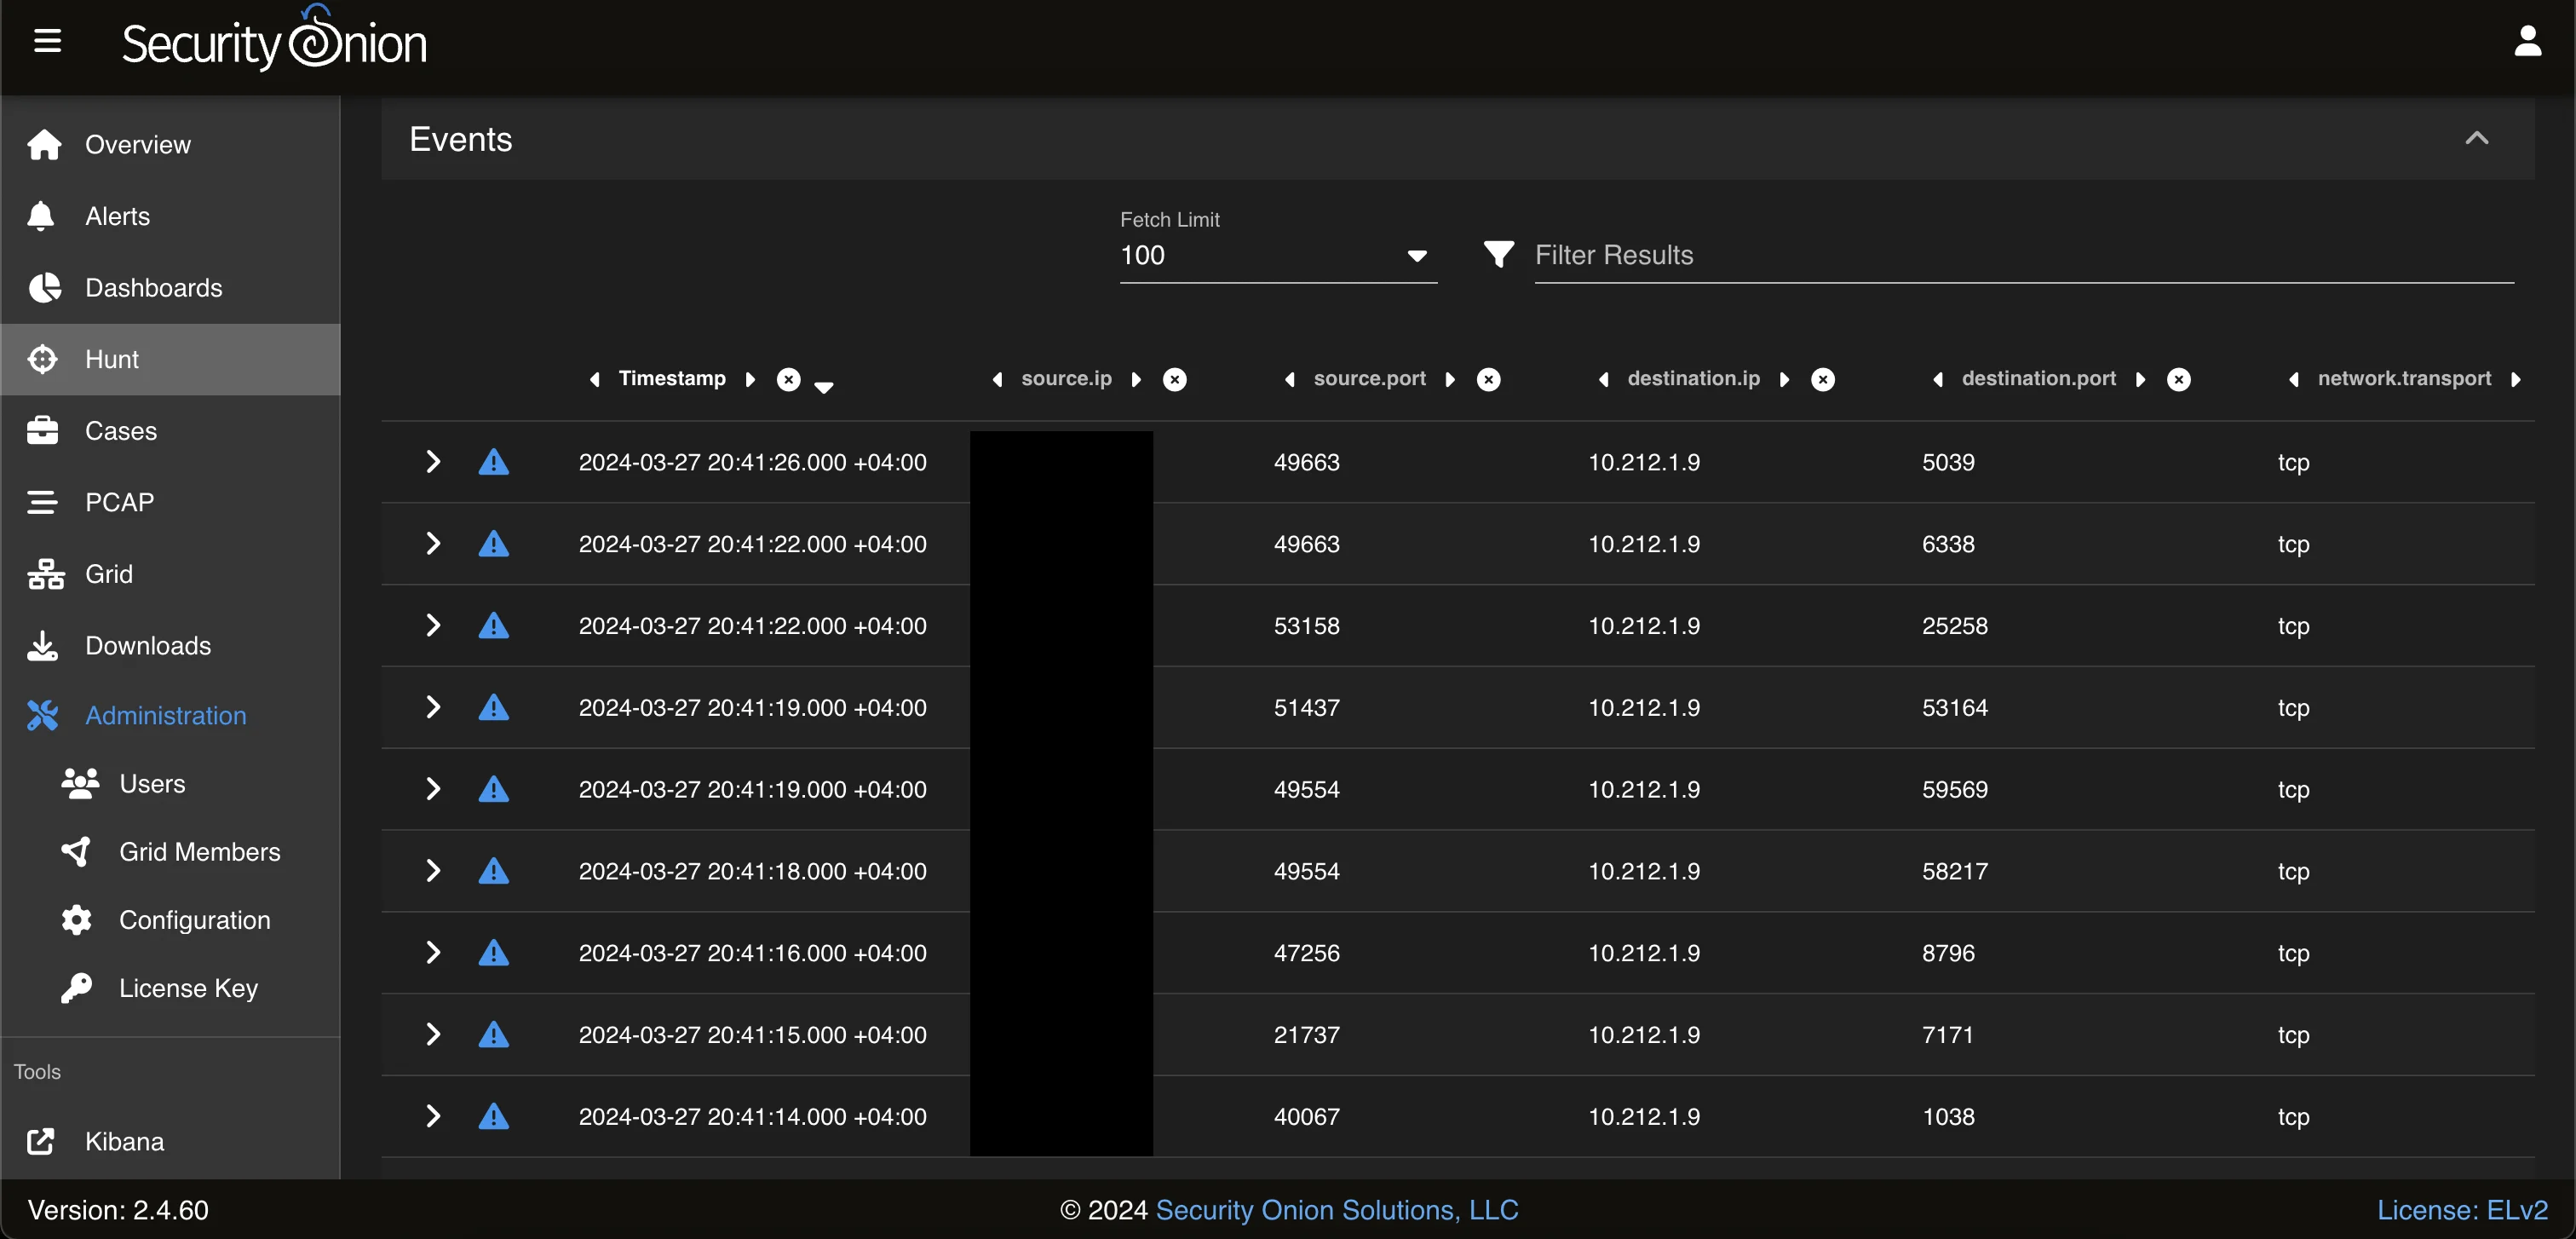Move destination.ip column left
Viewport: 2576px width, 1239px height.
point(1604,379)
